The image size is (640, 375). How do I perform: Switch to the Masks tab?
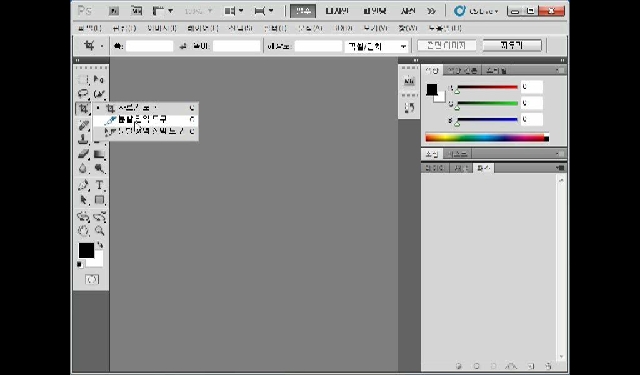pyautogui.click(x=457, y=154)
